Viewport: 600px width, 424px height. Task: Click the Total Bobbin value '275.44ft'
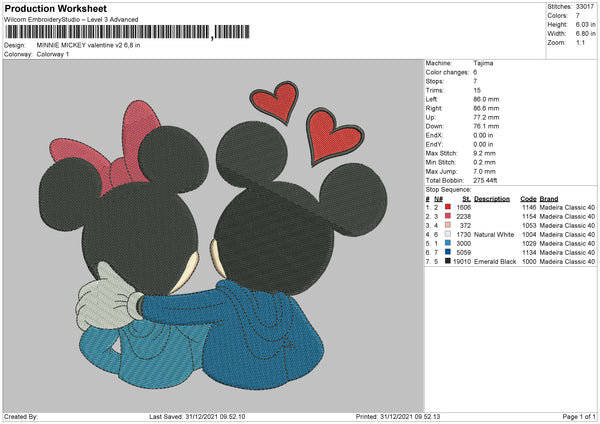[x=485, y=180]
